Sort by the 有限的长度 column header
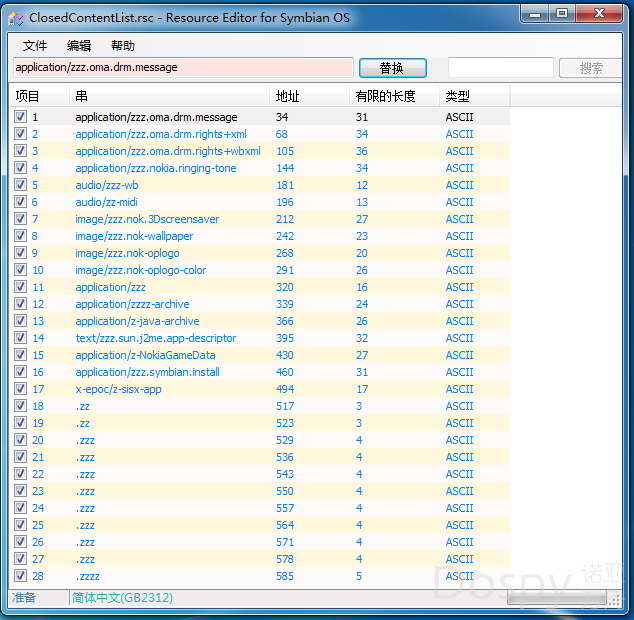The height and width of the screenshot is (620, 634). [394, 96]
